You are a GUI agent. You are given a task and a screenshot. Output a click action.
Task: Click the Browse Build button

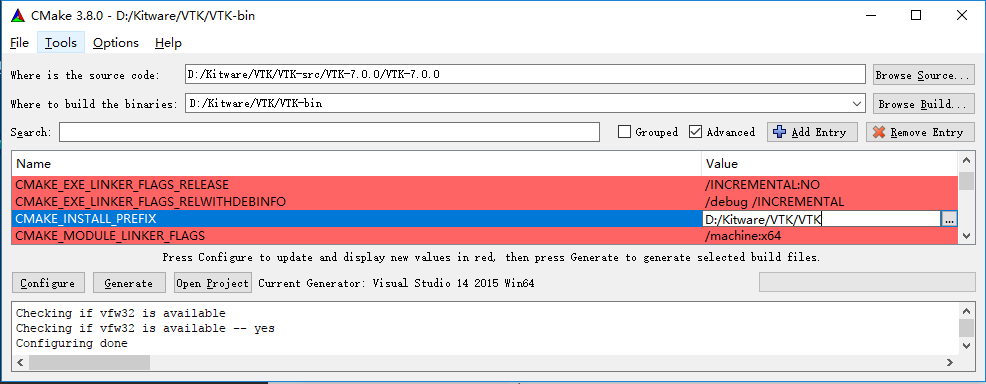point(924,104)
